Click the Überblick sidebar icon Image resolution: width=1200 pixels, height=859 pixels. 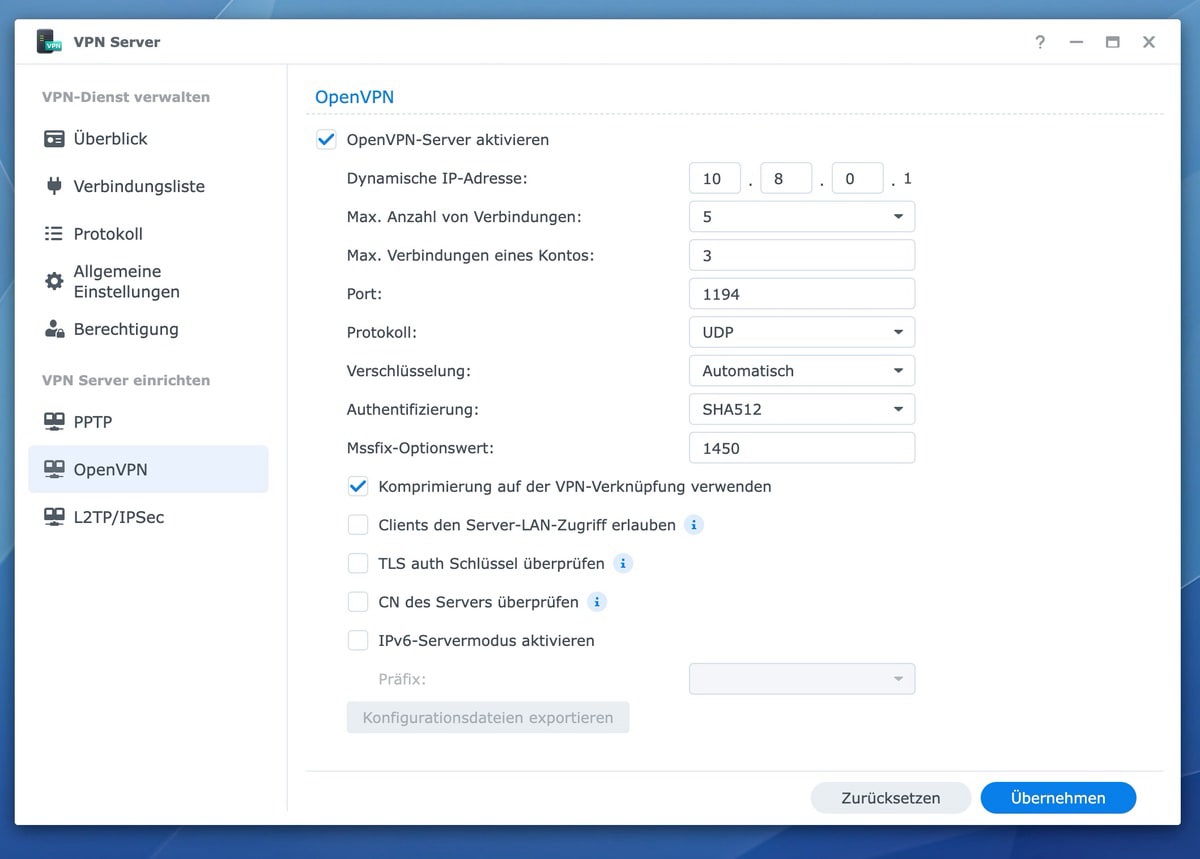54,139
